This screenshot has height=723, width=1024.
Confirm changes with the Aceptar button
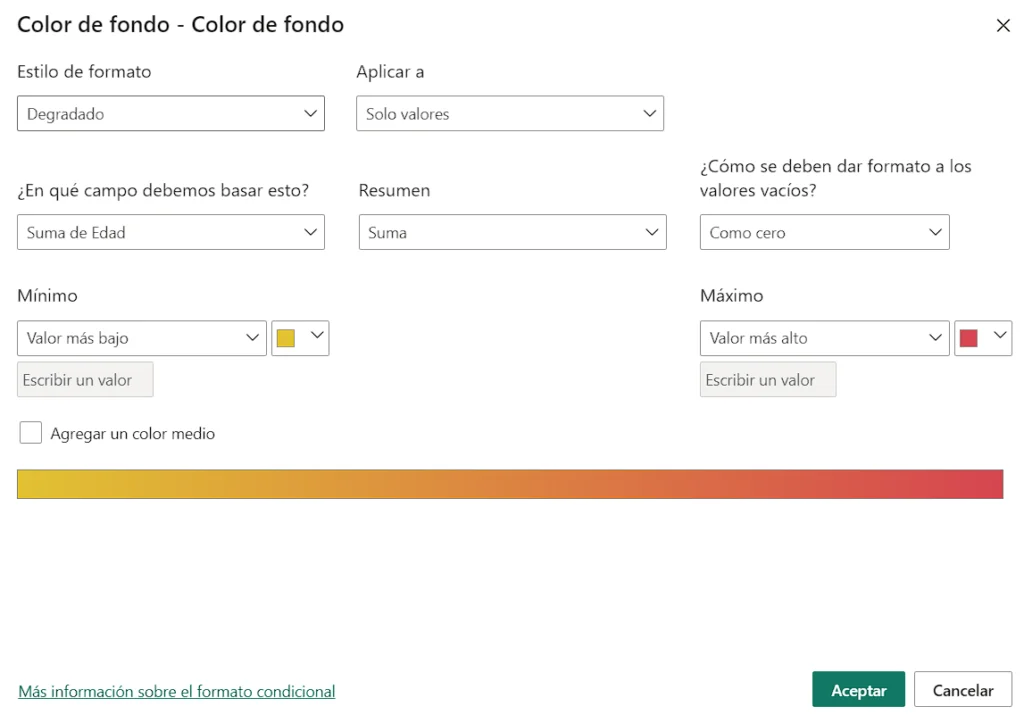[858, 689]
